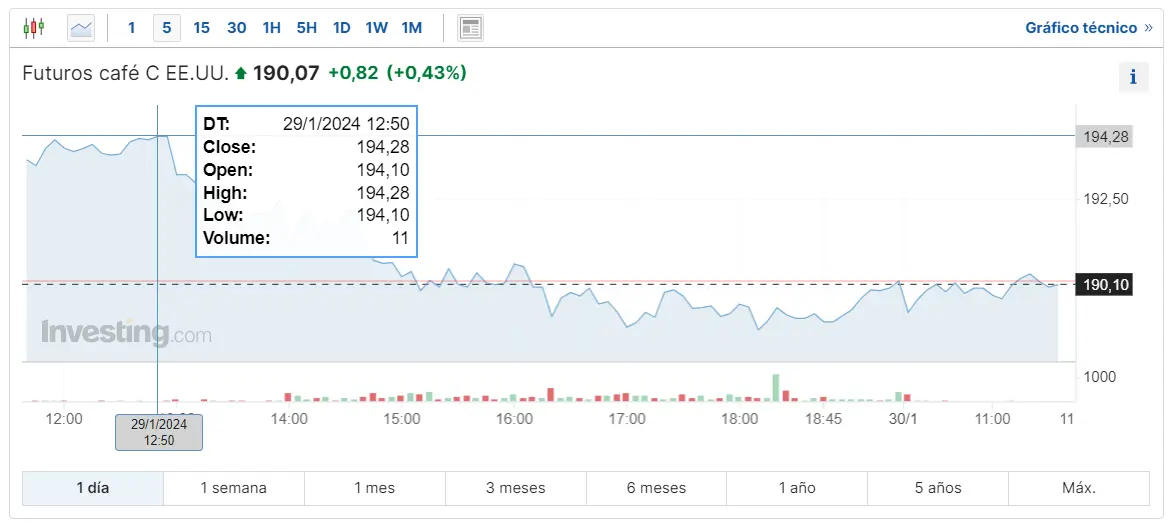Viewport: 1174px width, 528px height.
Task: Click the 190,10 current price label
Action: pos(1106,285)
